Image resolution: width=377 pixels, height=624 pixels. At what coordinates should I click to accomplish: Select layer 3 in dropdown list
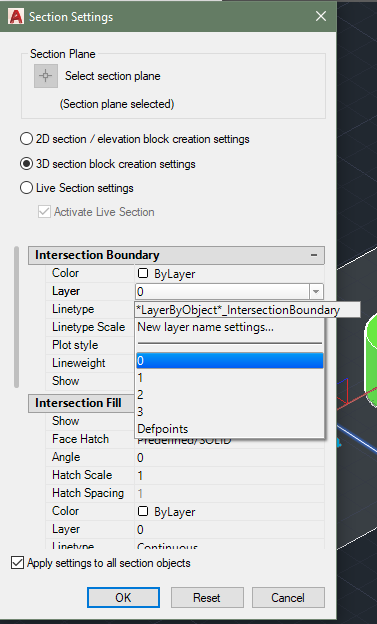(x=230, y=411)
